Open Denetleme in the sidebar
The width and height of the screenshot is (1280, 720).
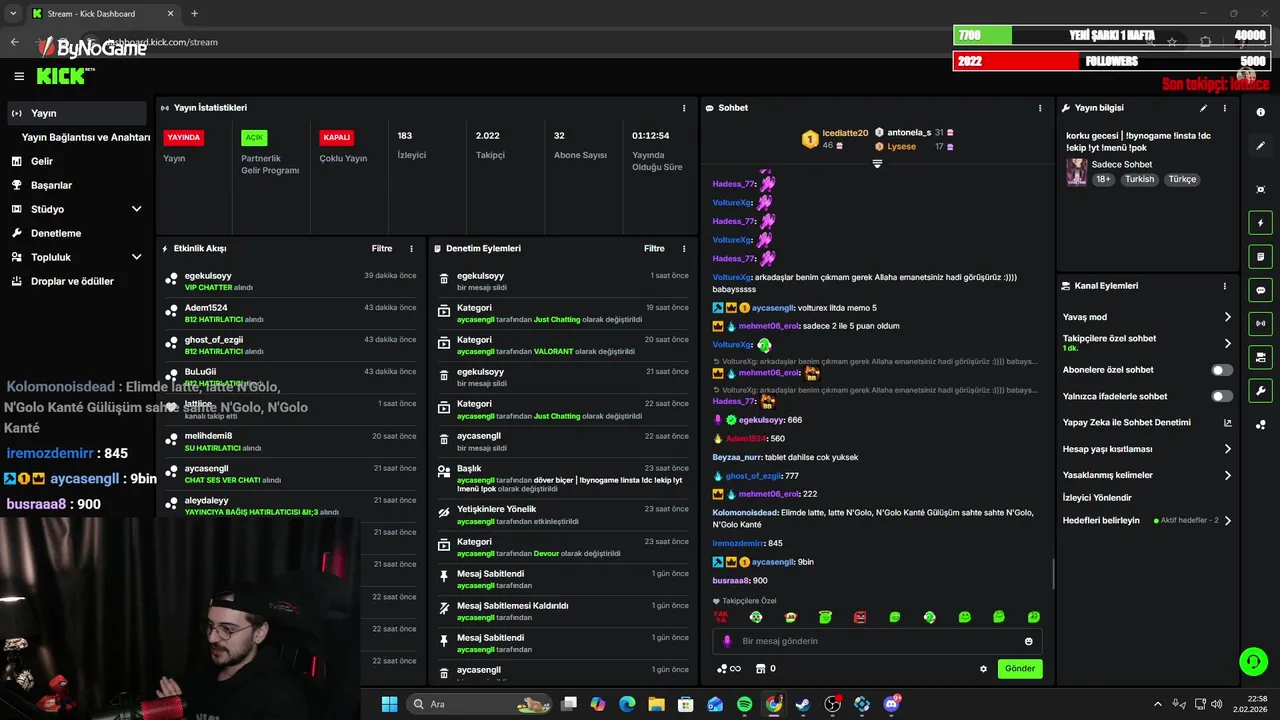pos(77,233)
